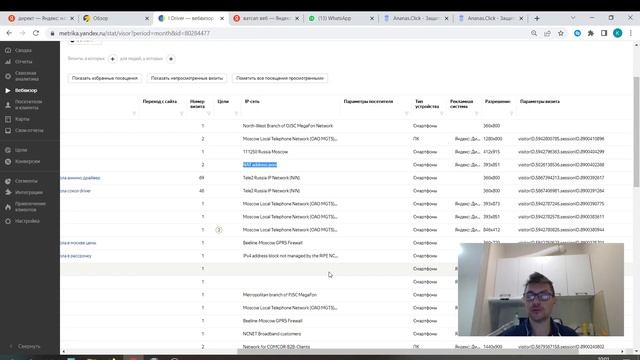Click Пометить все посещения просмотренными button
This screenshot has height=360, width=640.
pyautogui.click(x=280, y=78)
